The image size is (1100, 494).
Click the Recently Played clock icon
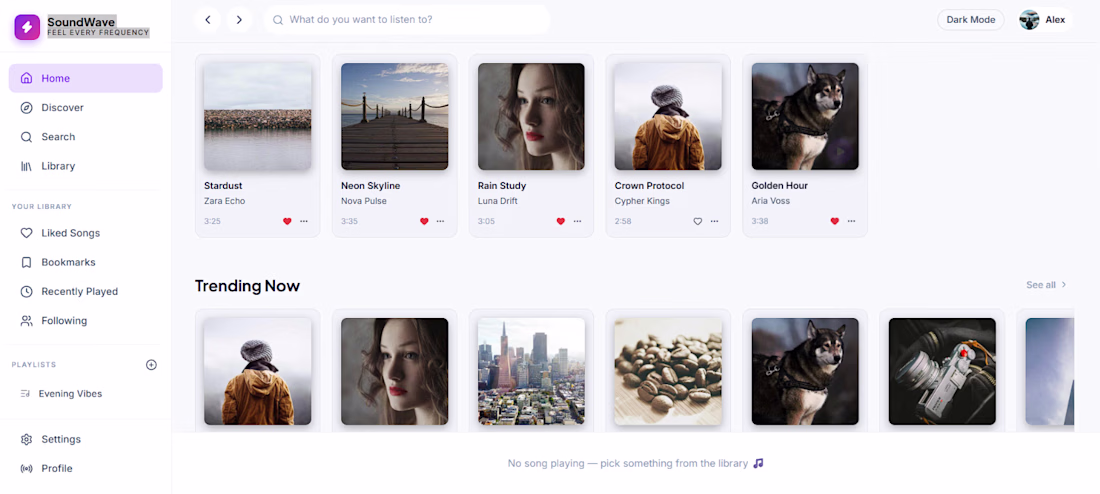27,291
